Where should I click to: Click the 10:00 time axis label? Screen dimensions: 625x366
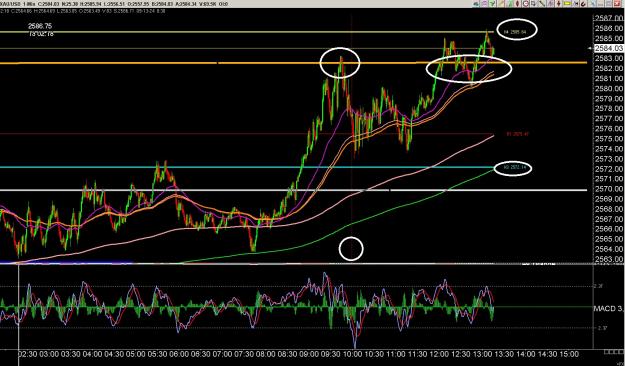352,354
